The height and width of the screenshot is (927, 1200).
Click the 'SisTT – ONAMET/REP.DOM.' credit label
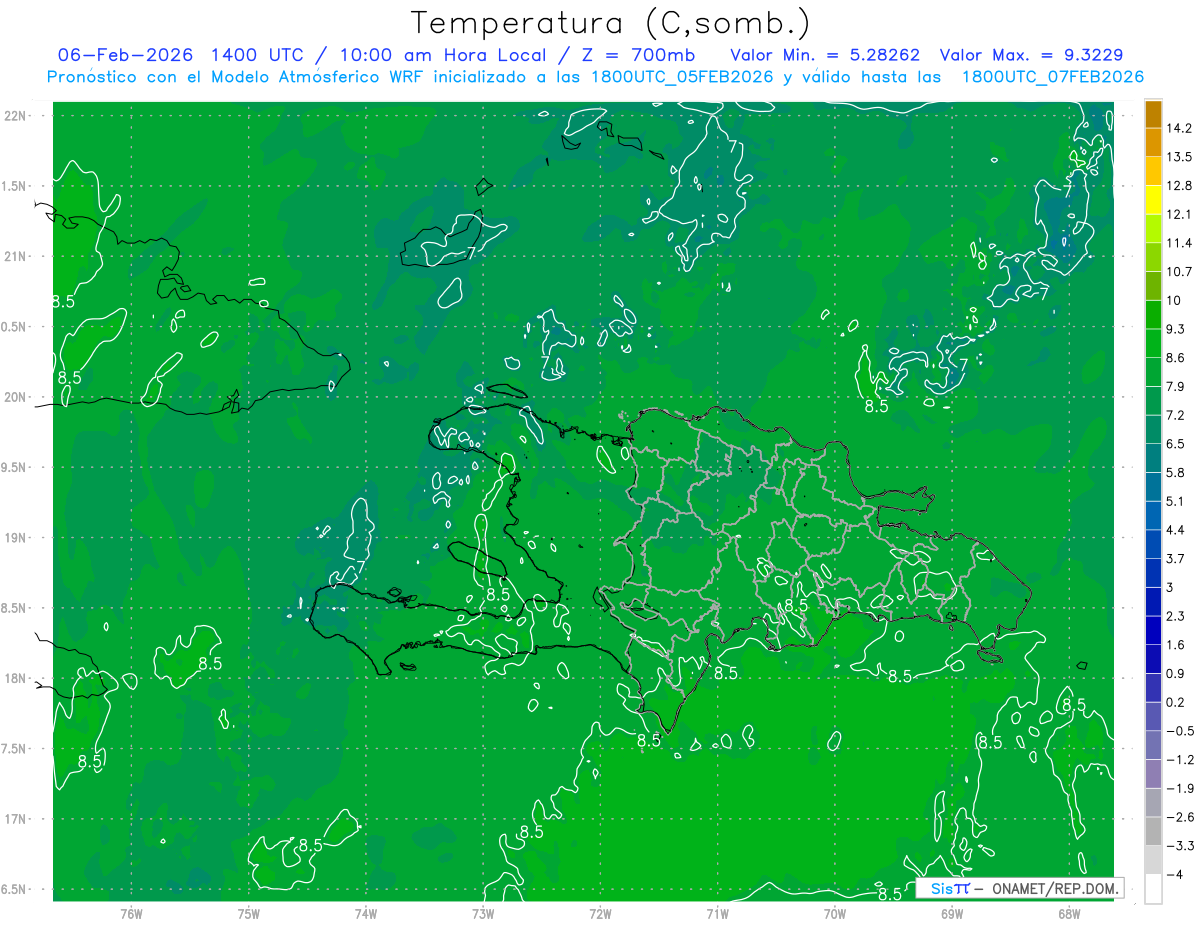[1019, 888]
